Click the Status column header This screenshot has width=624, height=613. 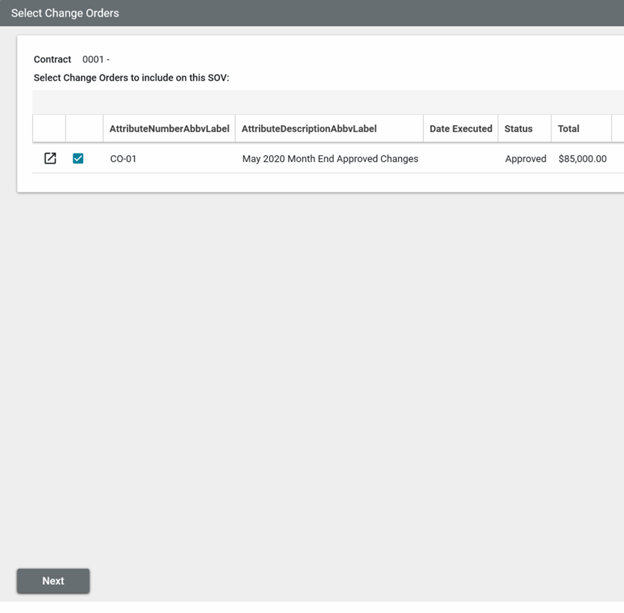(x=518, y=129)
